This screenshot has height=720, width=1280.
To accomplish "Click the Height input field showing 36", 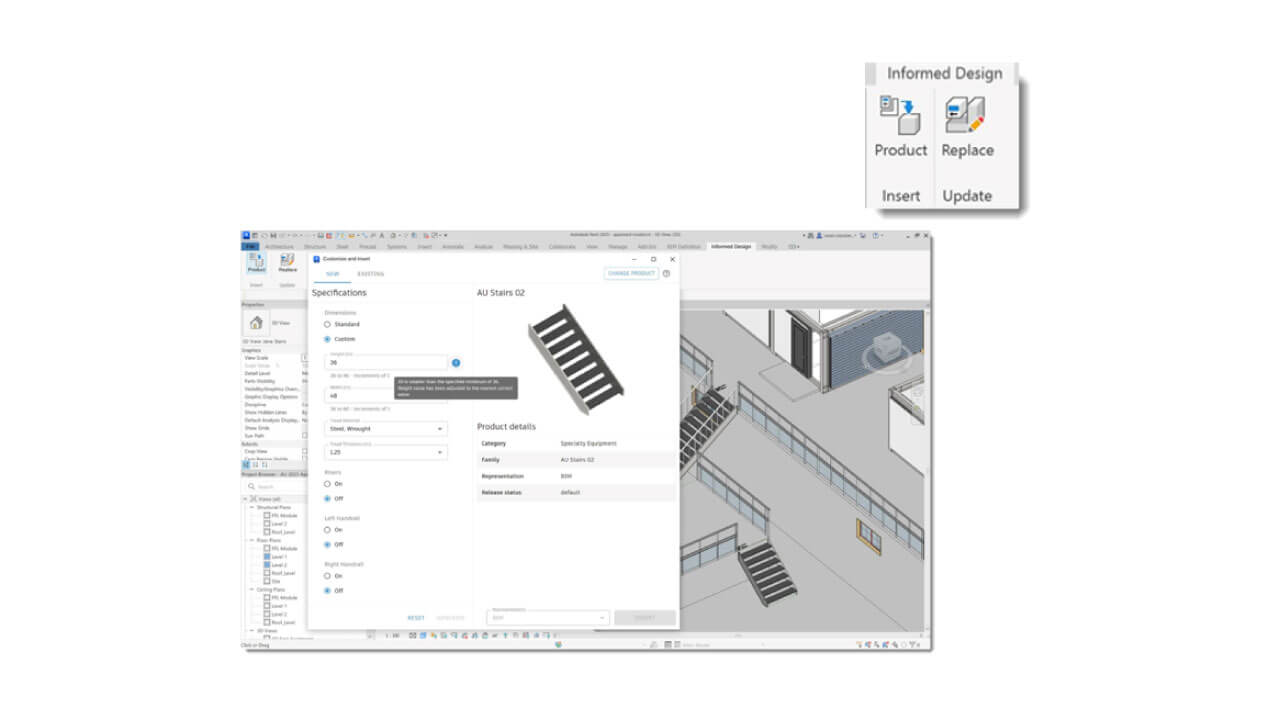I will (x=386, y=362).
